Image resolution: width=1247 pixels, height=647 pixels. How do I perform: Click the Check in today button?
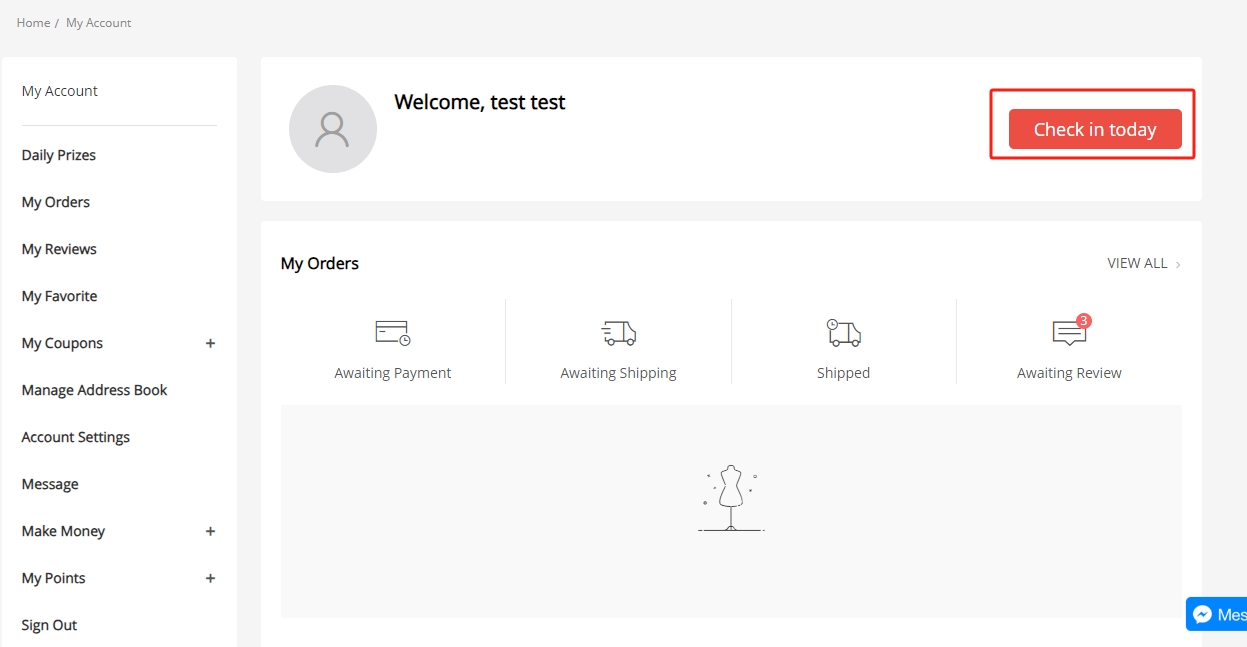pos(1095,129)
